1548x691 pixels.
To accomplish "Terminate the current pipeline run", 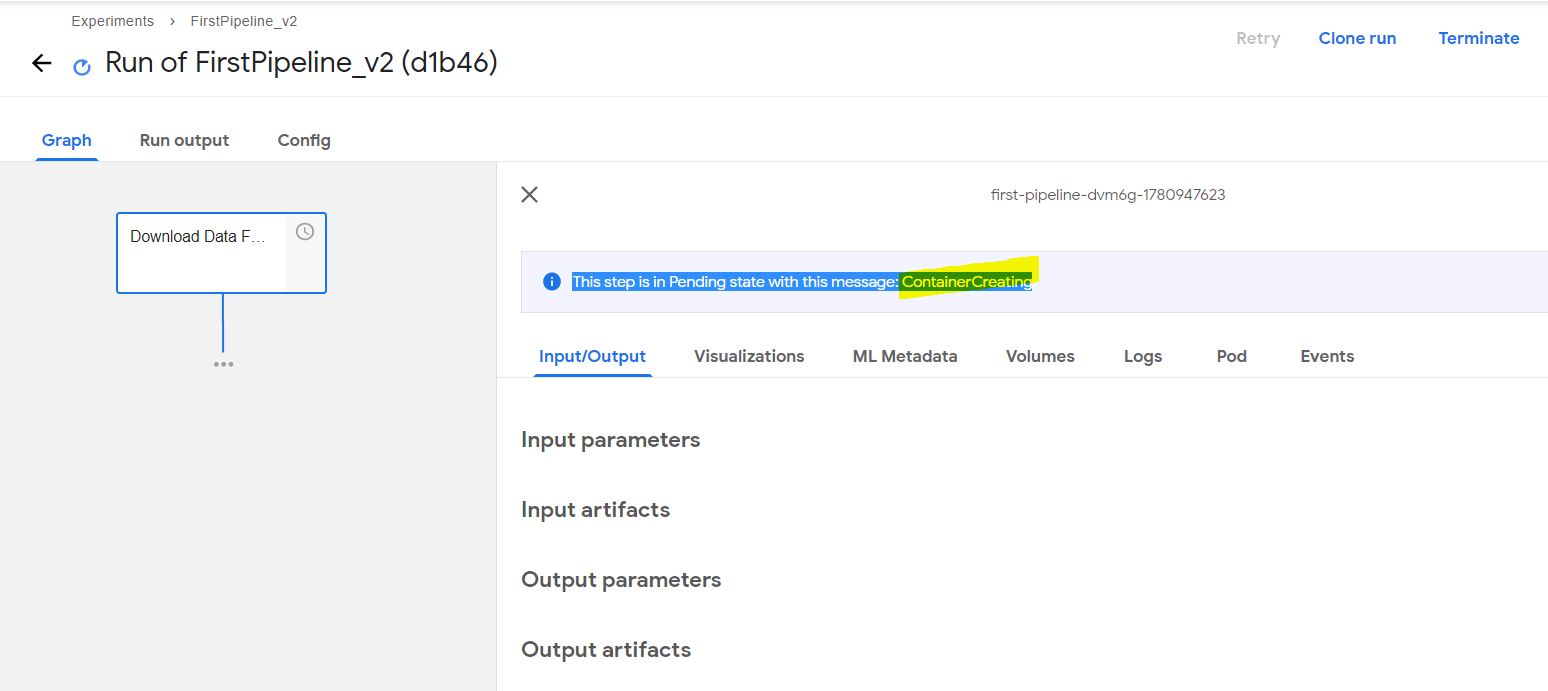I will [x=1479, y=38].
